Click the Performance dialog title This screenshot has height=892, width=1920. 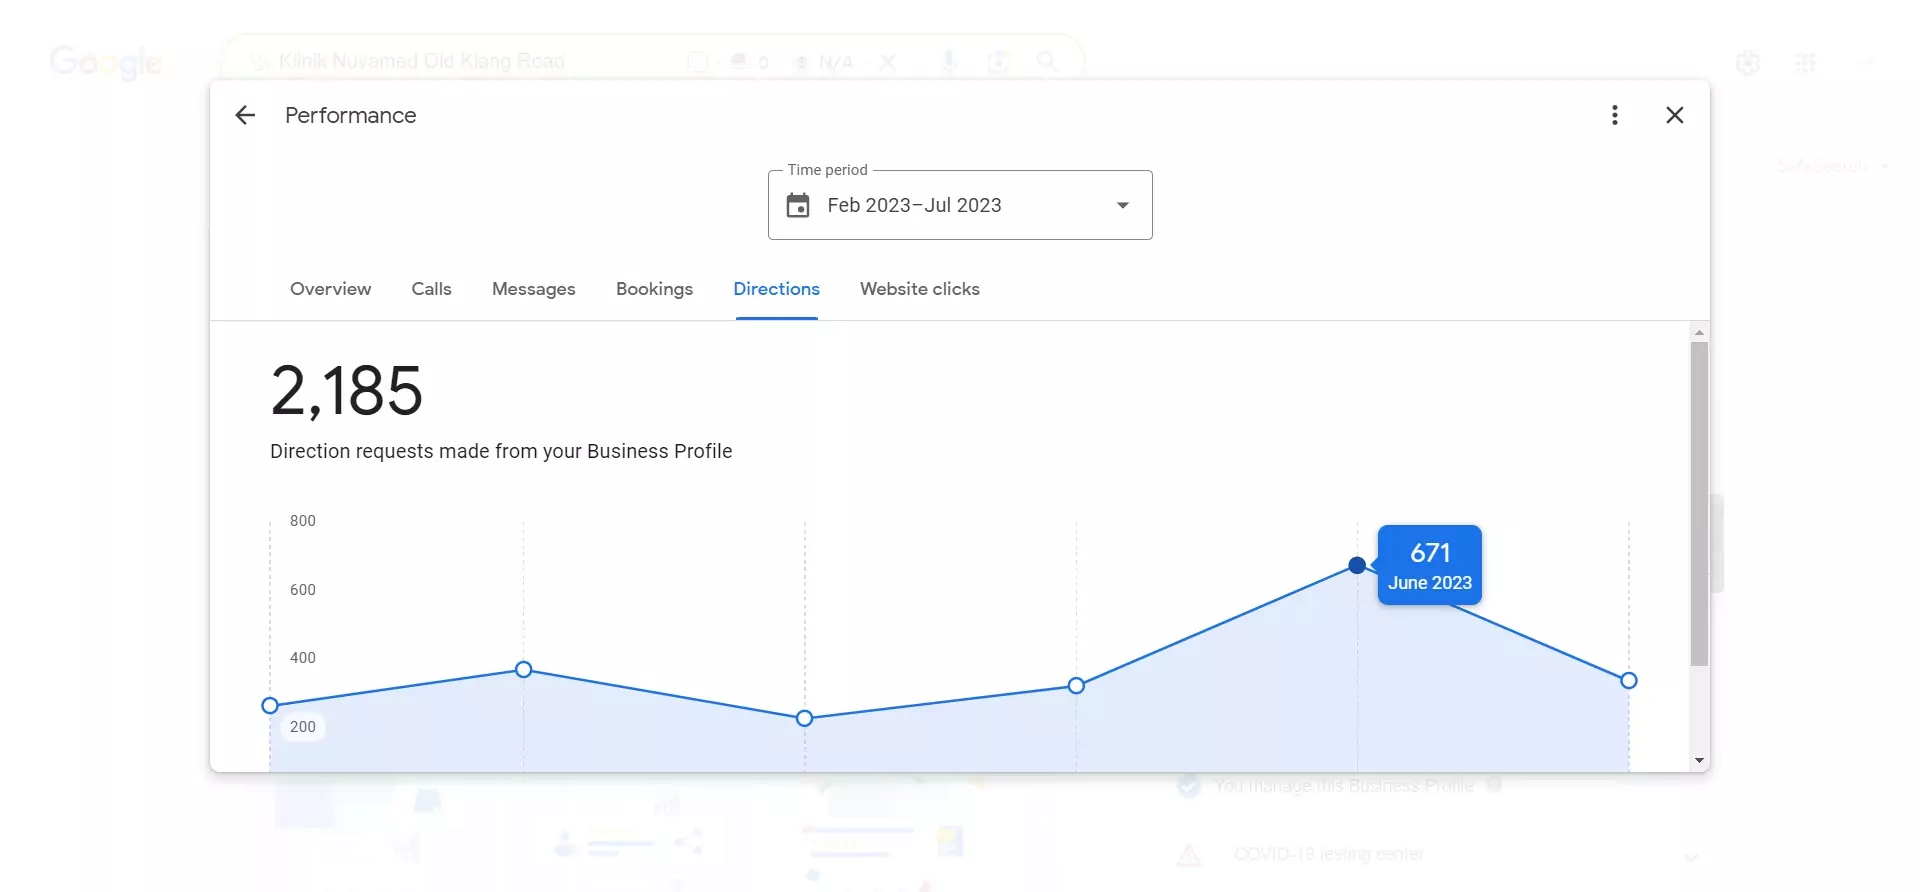[350, 115]
